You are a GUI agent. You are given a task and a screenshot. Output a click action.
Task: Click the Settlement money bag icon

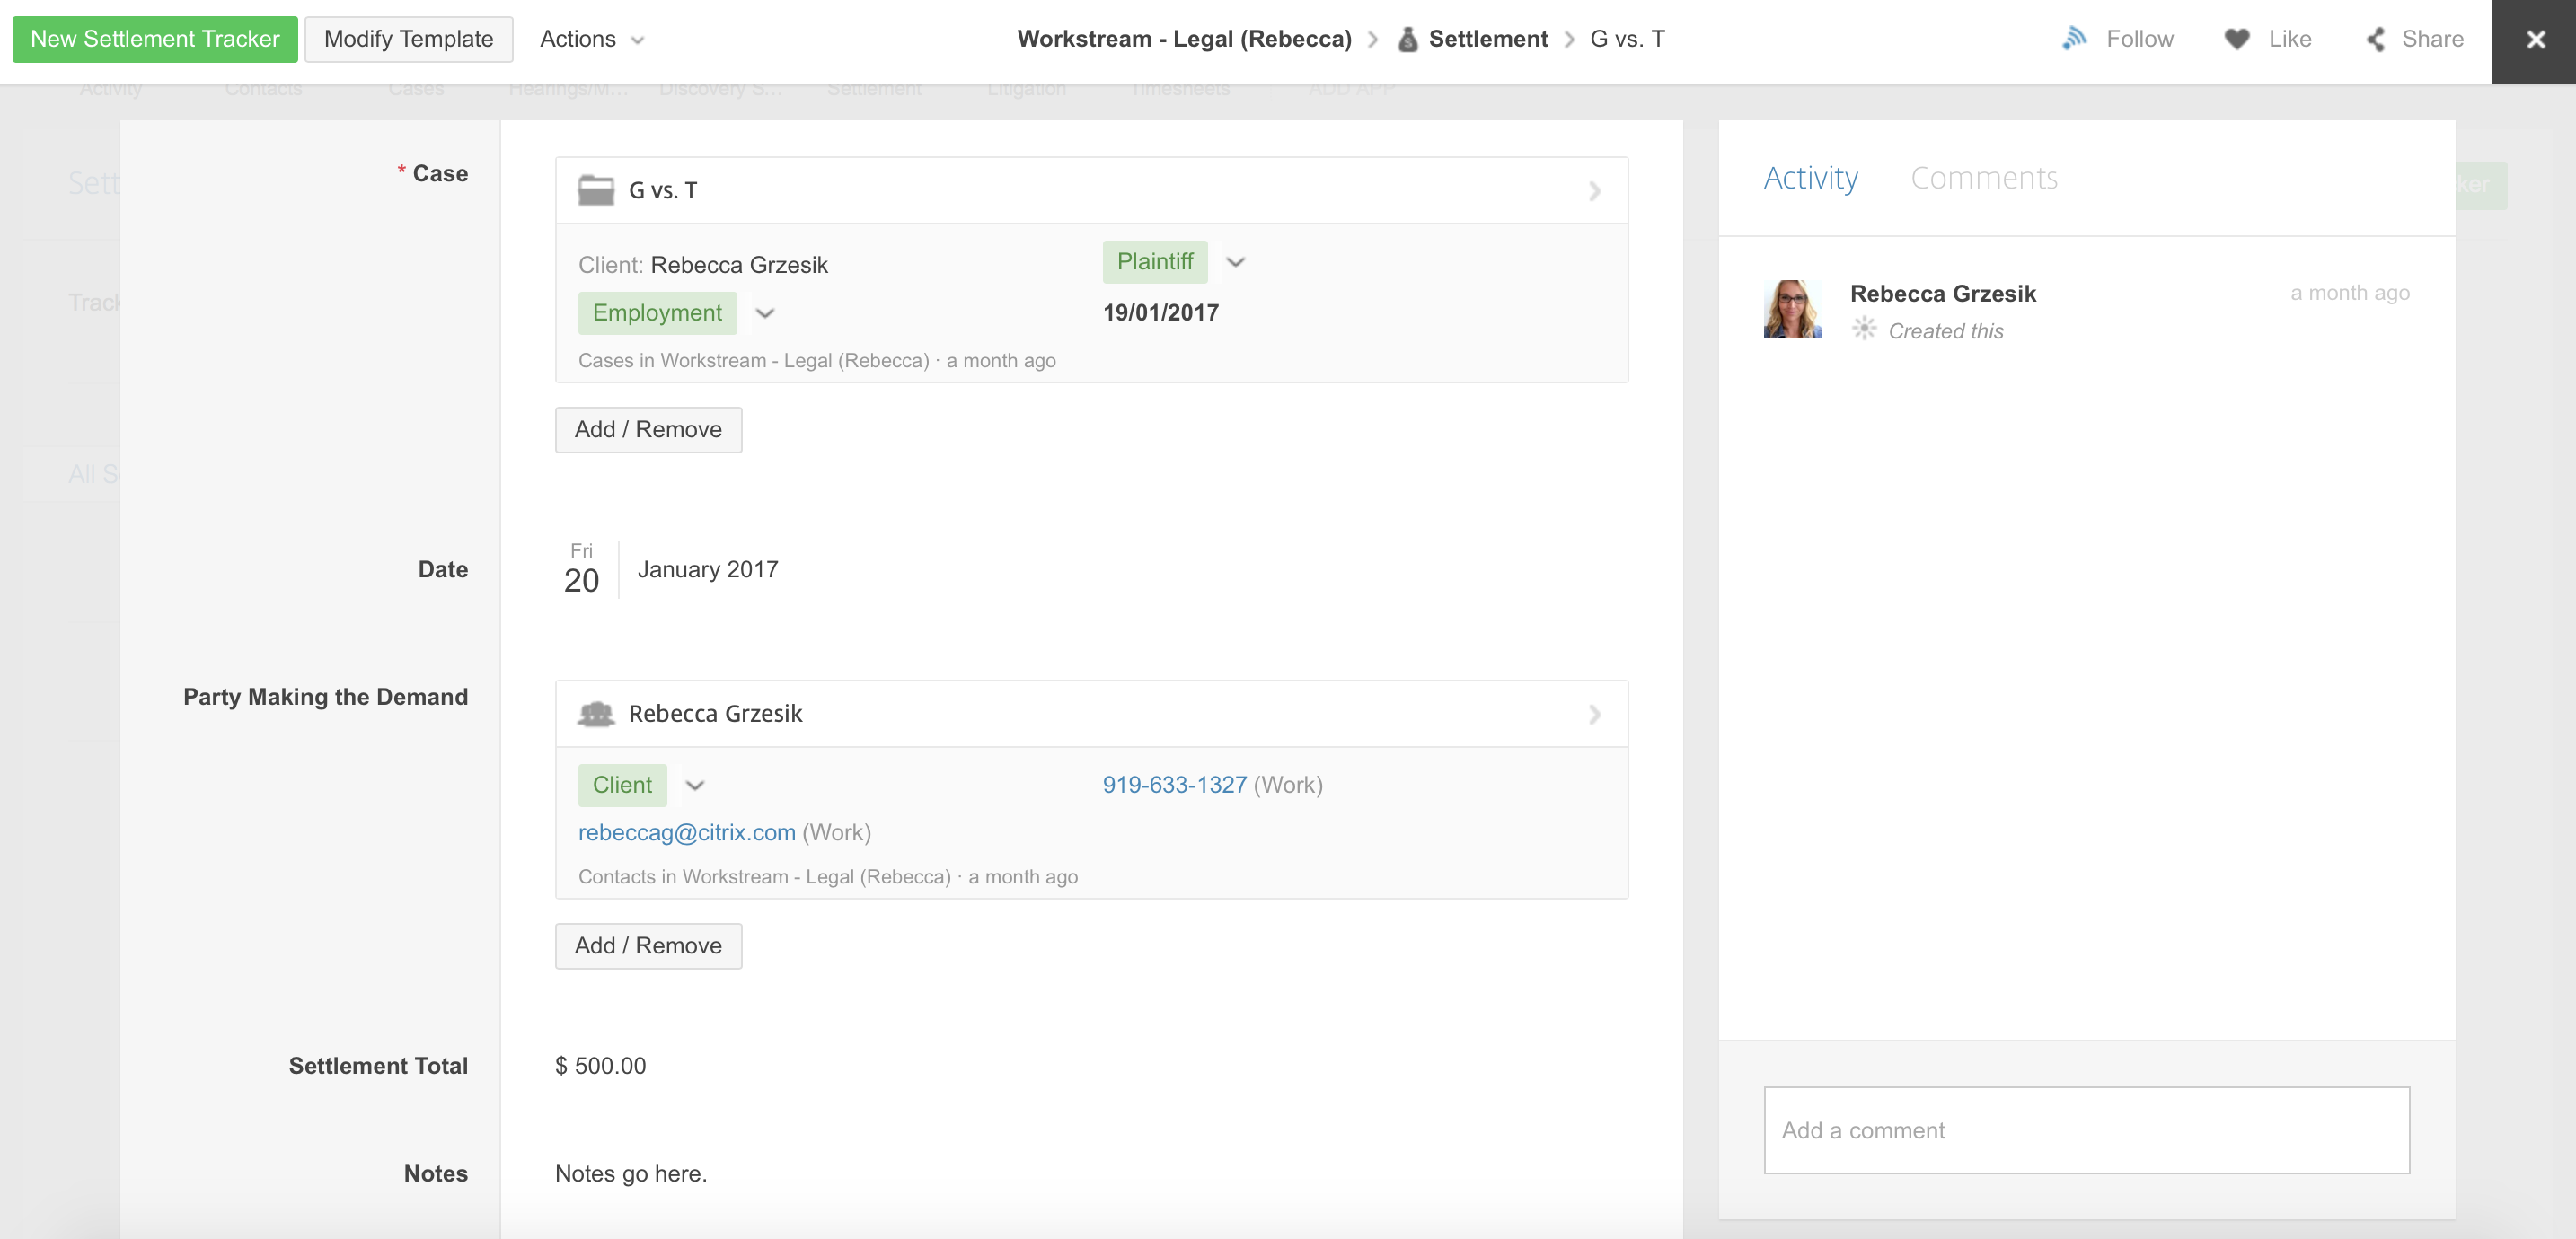[1407, 39]
